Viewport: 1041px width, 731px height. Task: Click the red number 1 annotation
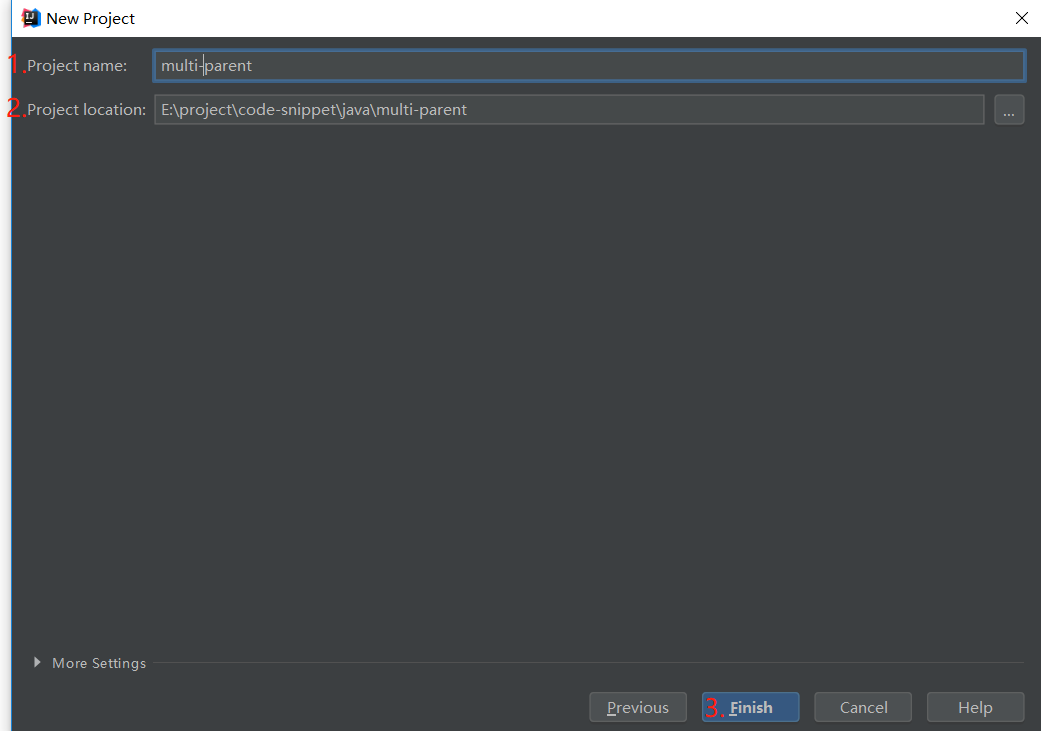coord(16,66)
